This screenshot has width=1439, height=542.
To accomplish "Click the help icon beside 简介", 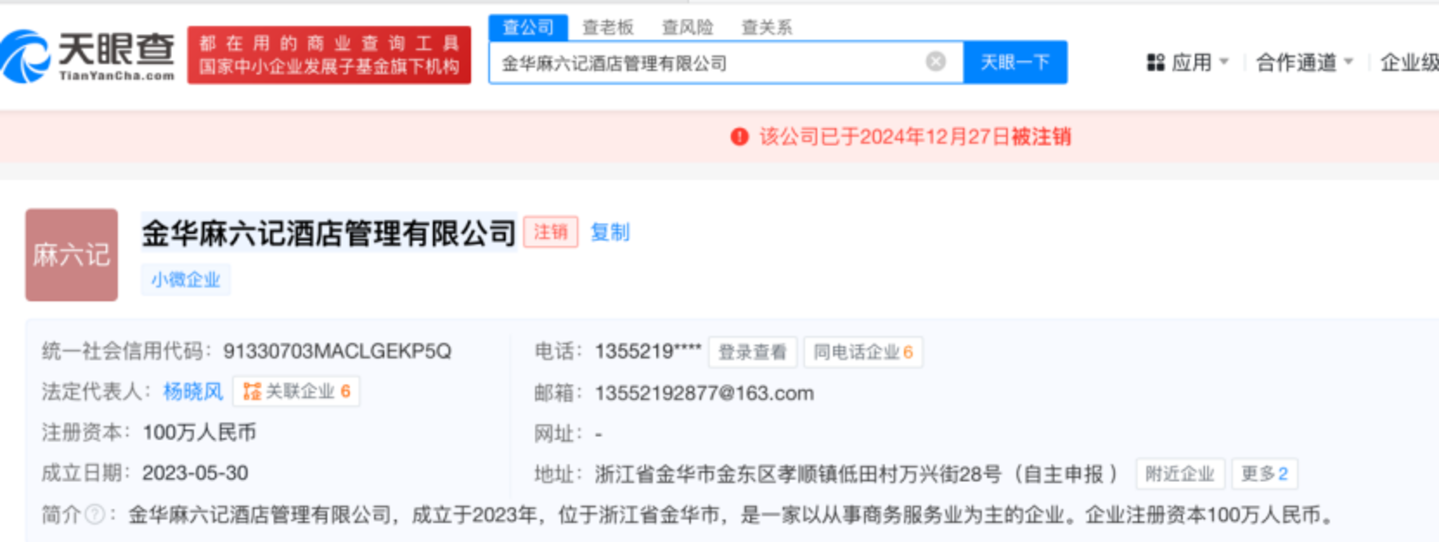I will click(94, 515).
